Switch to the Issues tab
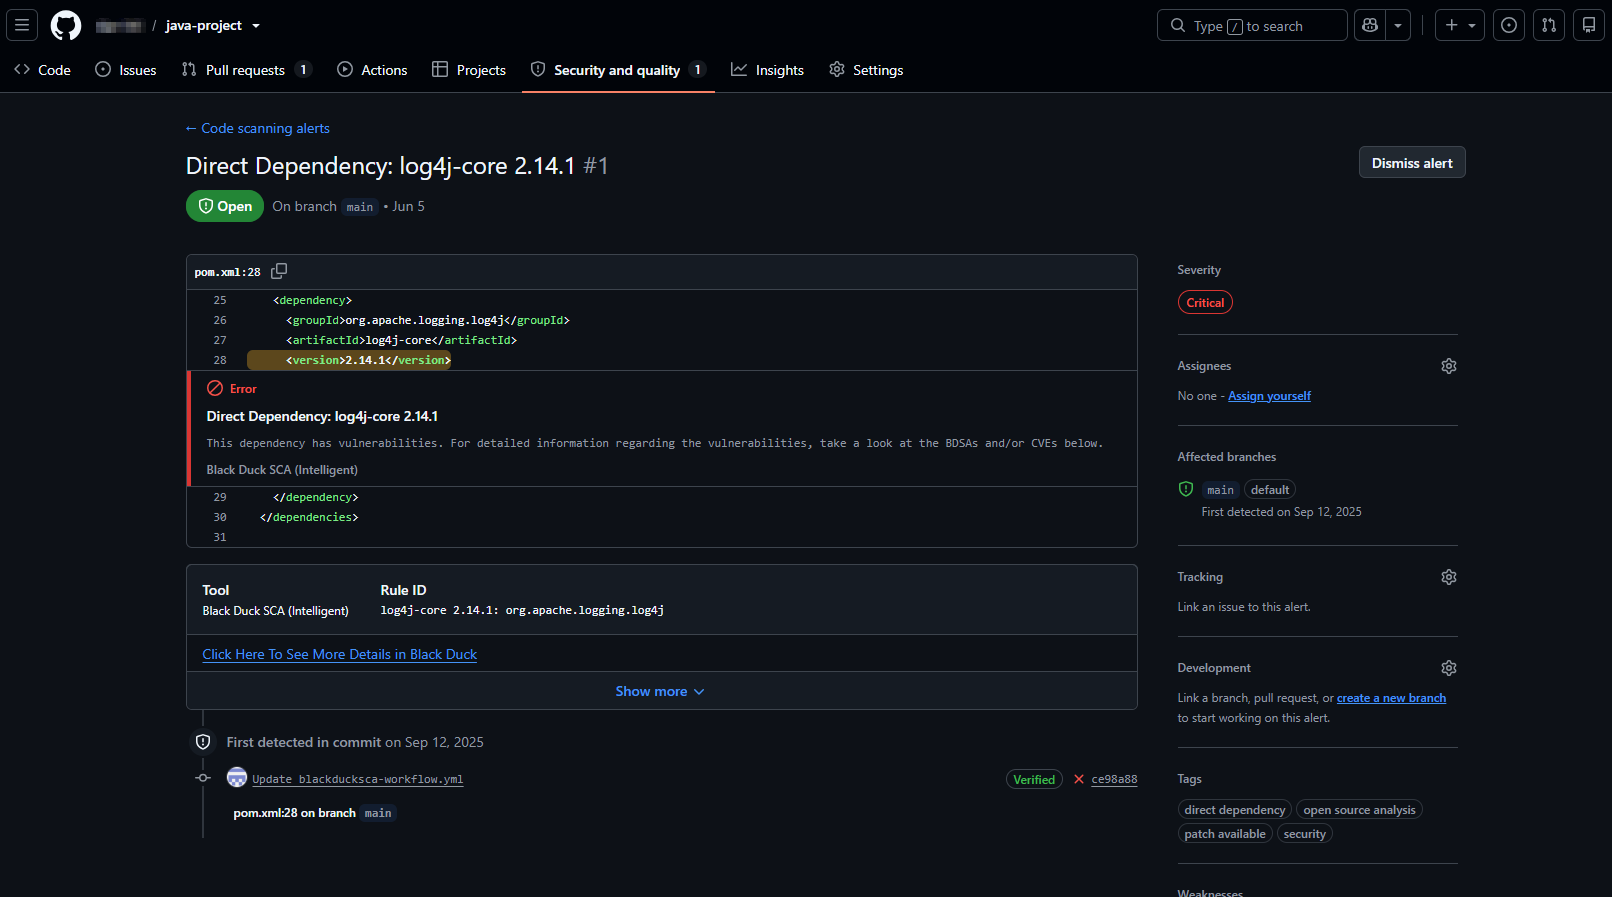1612x897 pixels. pos(126,70)
